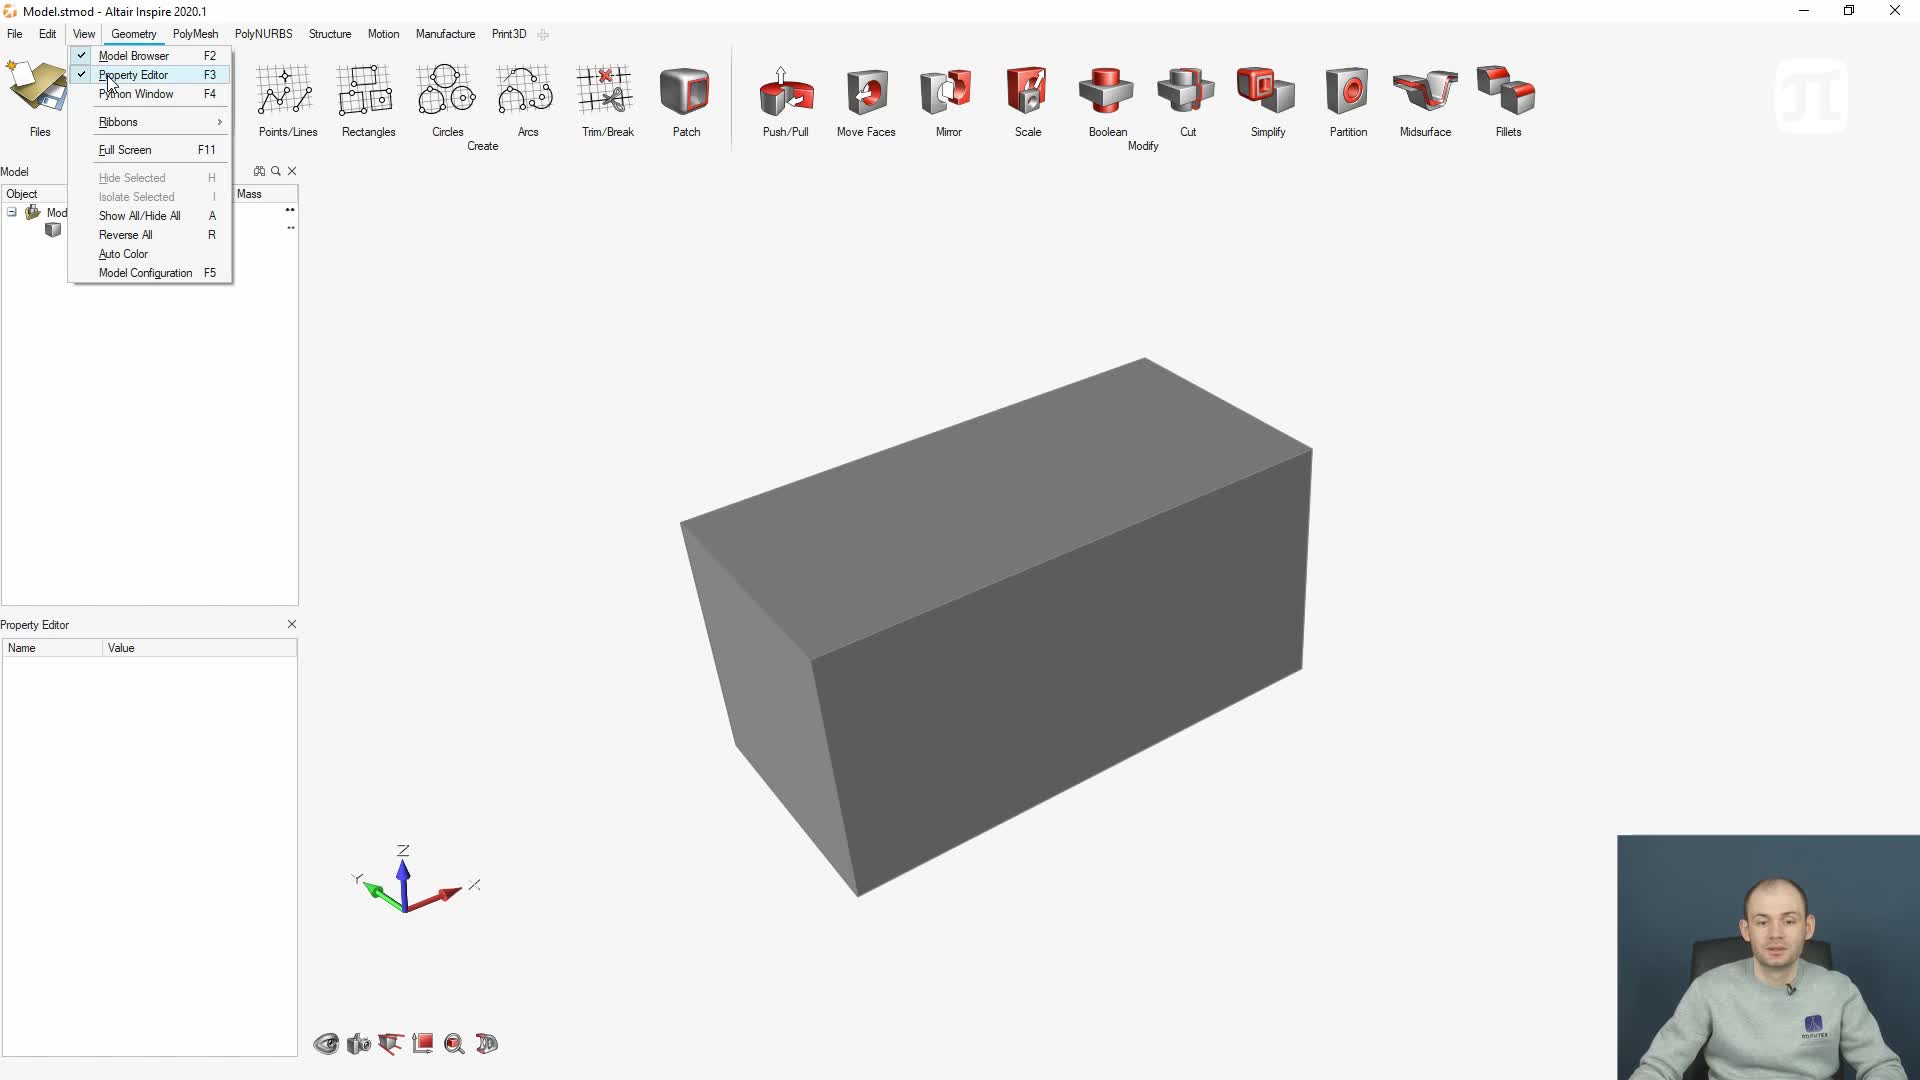Screen dimensions: 1920x1080
Task: Open the Edit menu
Action: coord(47,34)
